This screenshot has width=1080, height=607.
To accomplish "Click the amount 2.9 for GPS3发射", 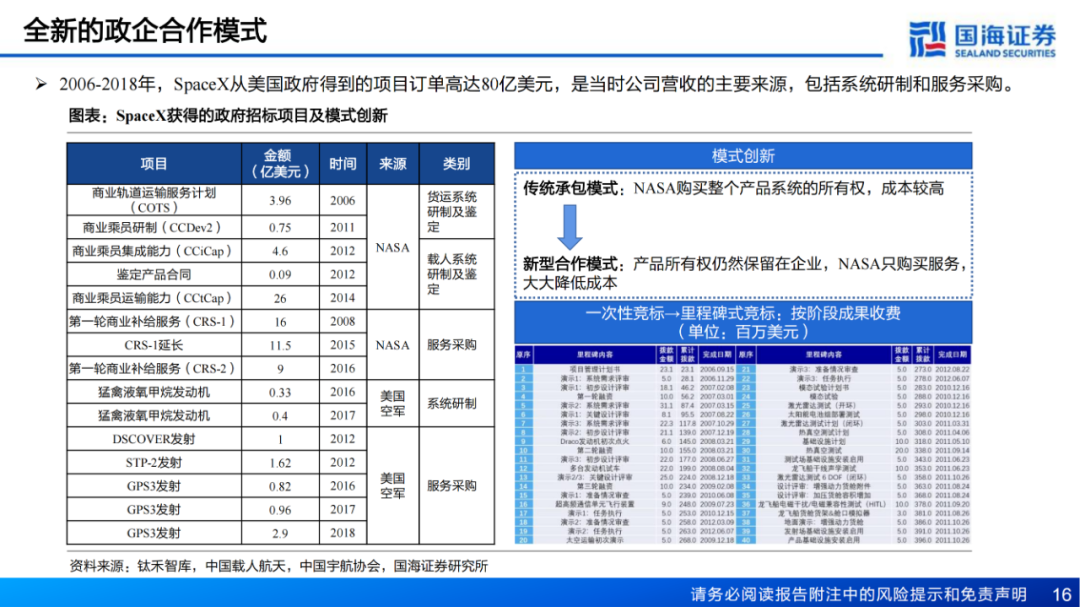I will pyautogui.click(x=280, y=533).
